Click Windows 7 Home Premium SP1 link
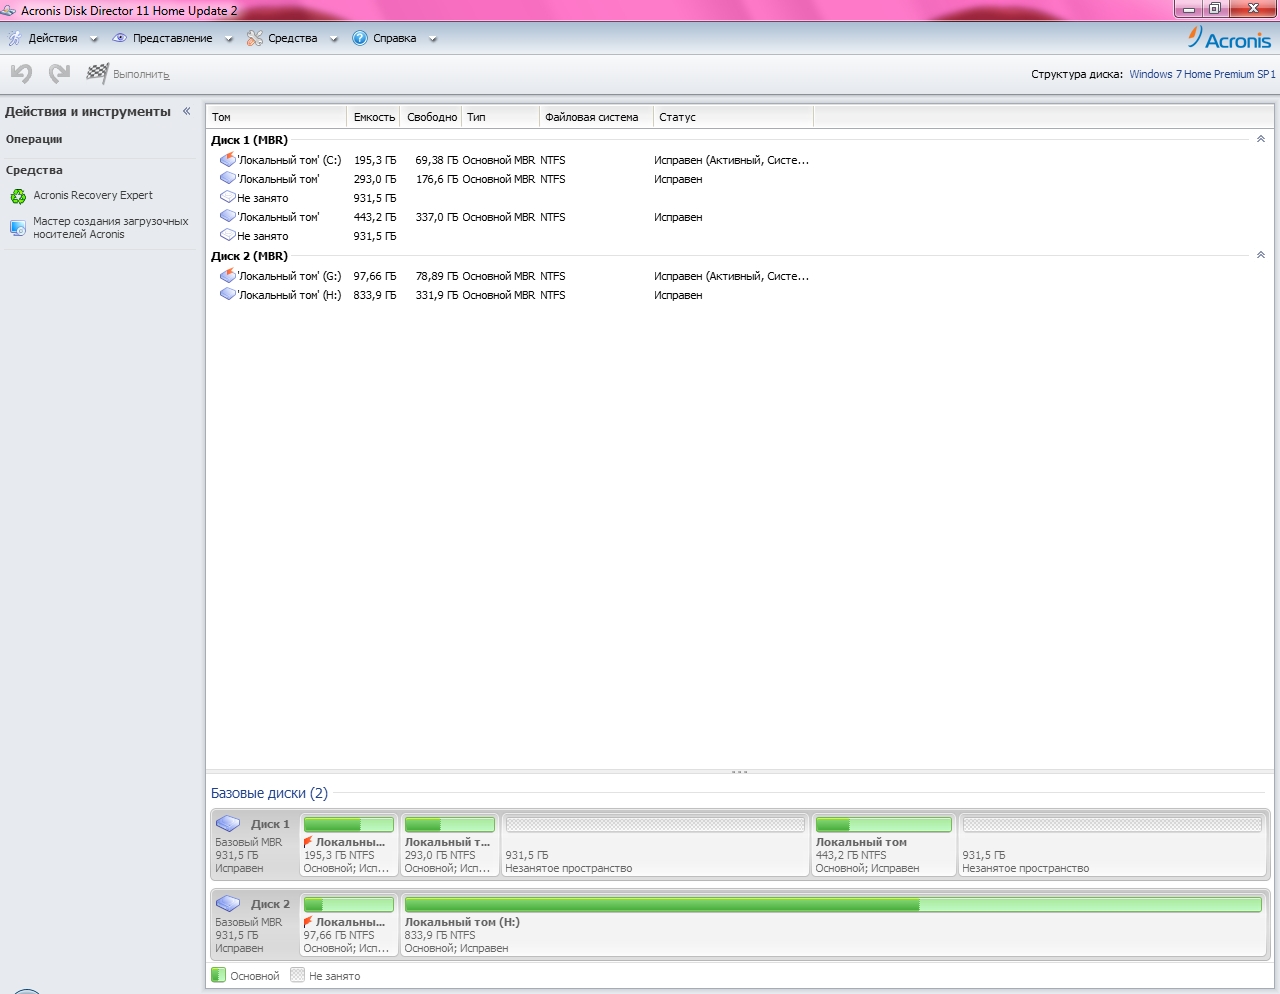The width and height of the screenshot is (1280, 994). coord(1202,74)
